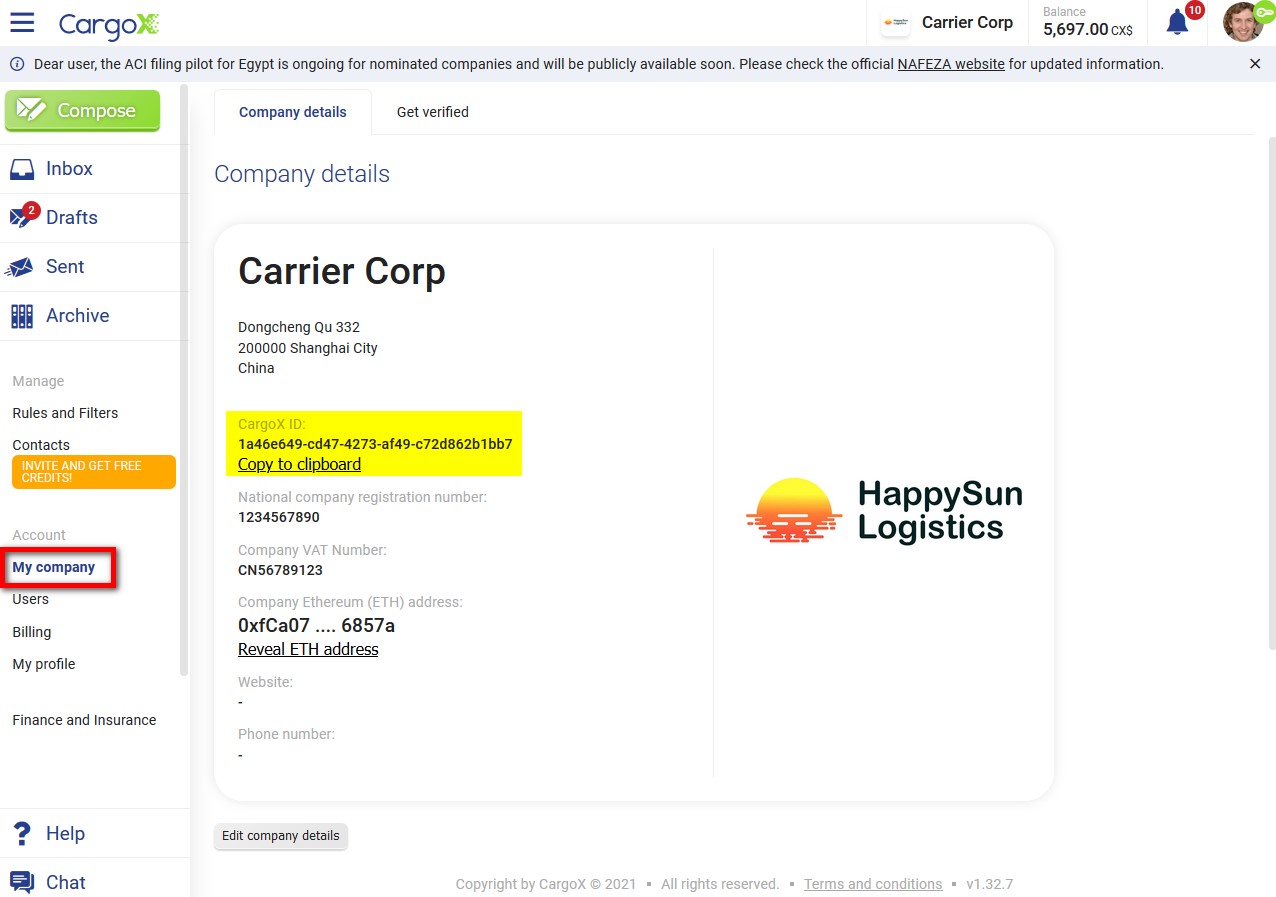Click the green key badge icon

click(x=1263, y=14)
